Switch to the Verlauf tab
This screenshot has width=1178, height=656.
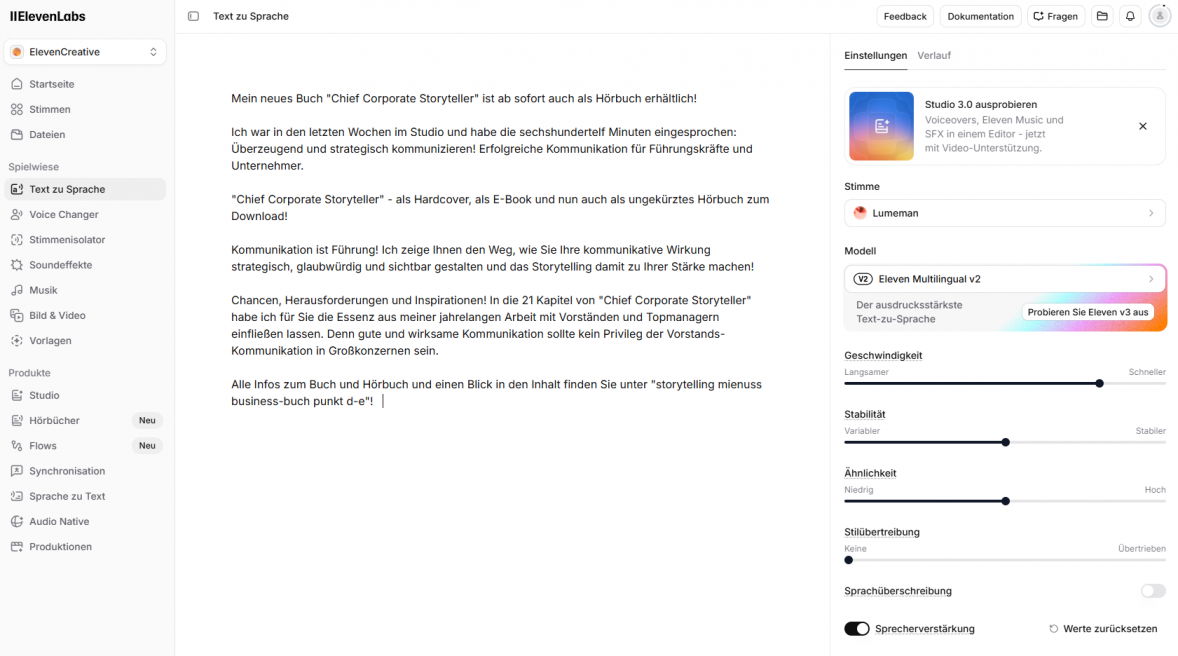point(934,55)
